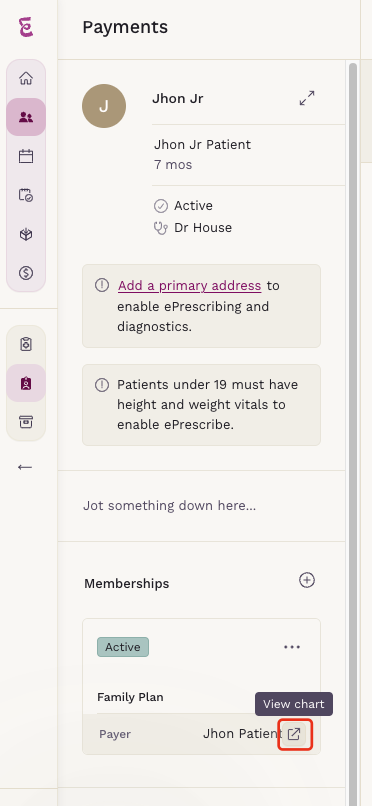Click the Active membership status badge
Viewport: 372px width, 806px height.
click(x=123, y=647)
